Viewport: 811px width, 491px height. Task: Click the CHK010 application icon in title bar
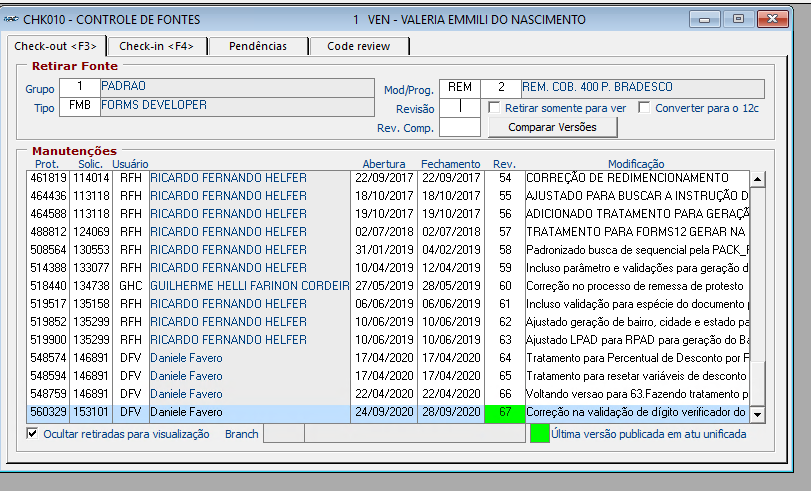coord(11,20)
